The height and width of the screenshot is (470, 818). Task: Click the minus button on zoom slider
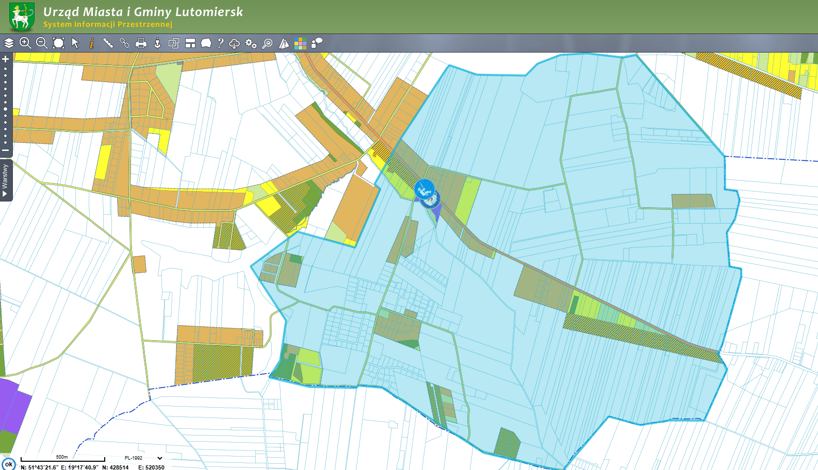[5, 151]
